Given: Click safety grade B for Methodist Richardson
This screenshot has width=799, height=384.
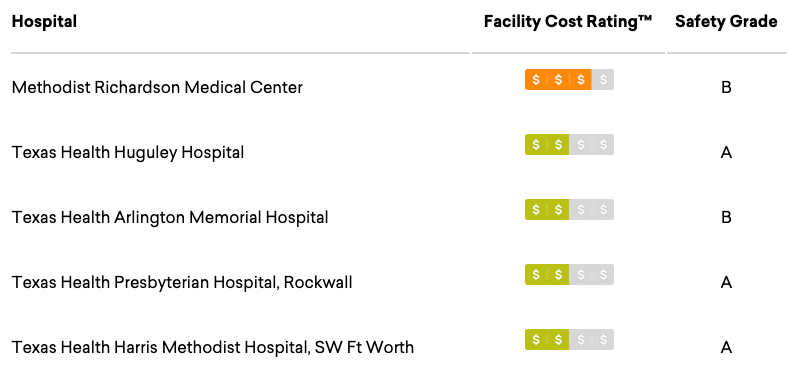Looking at the screenshot, I should pyautogui.click(x=726, y=88).
